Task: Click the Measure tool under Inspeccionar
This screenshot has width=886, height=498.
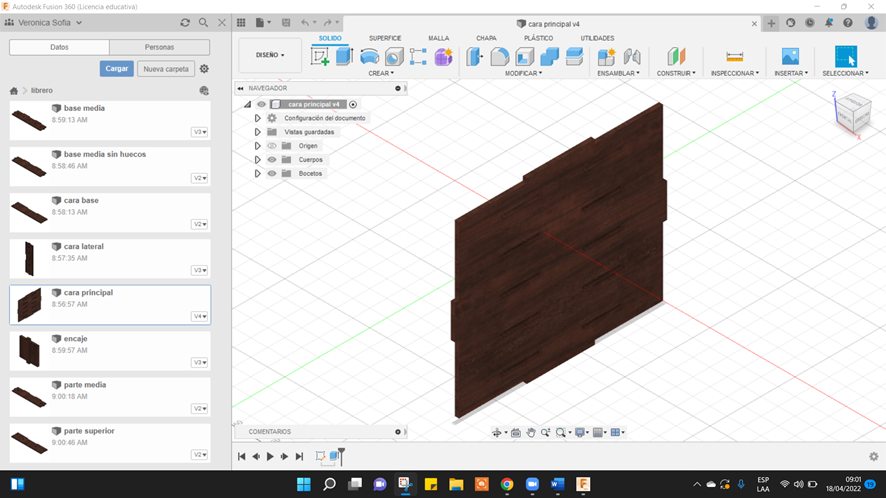Action: (734, 57)
